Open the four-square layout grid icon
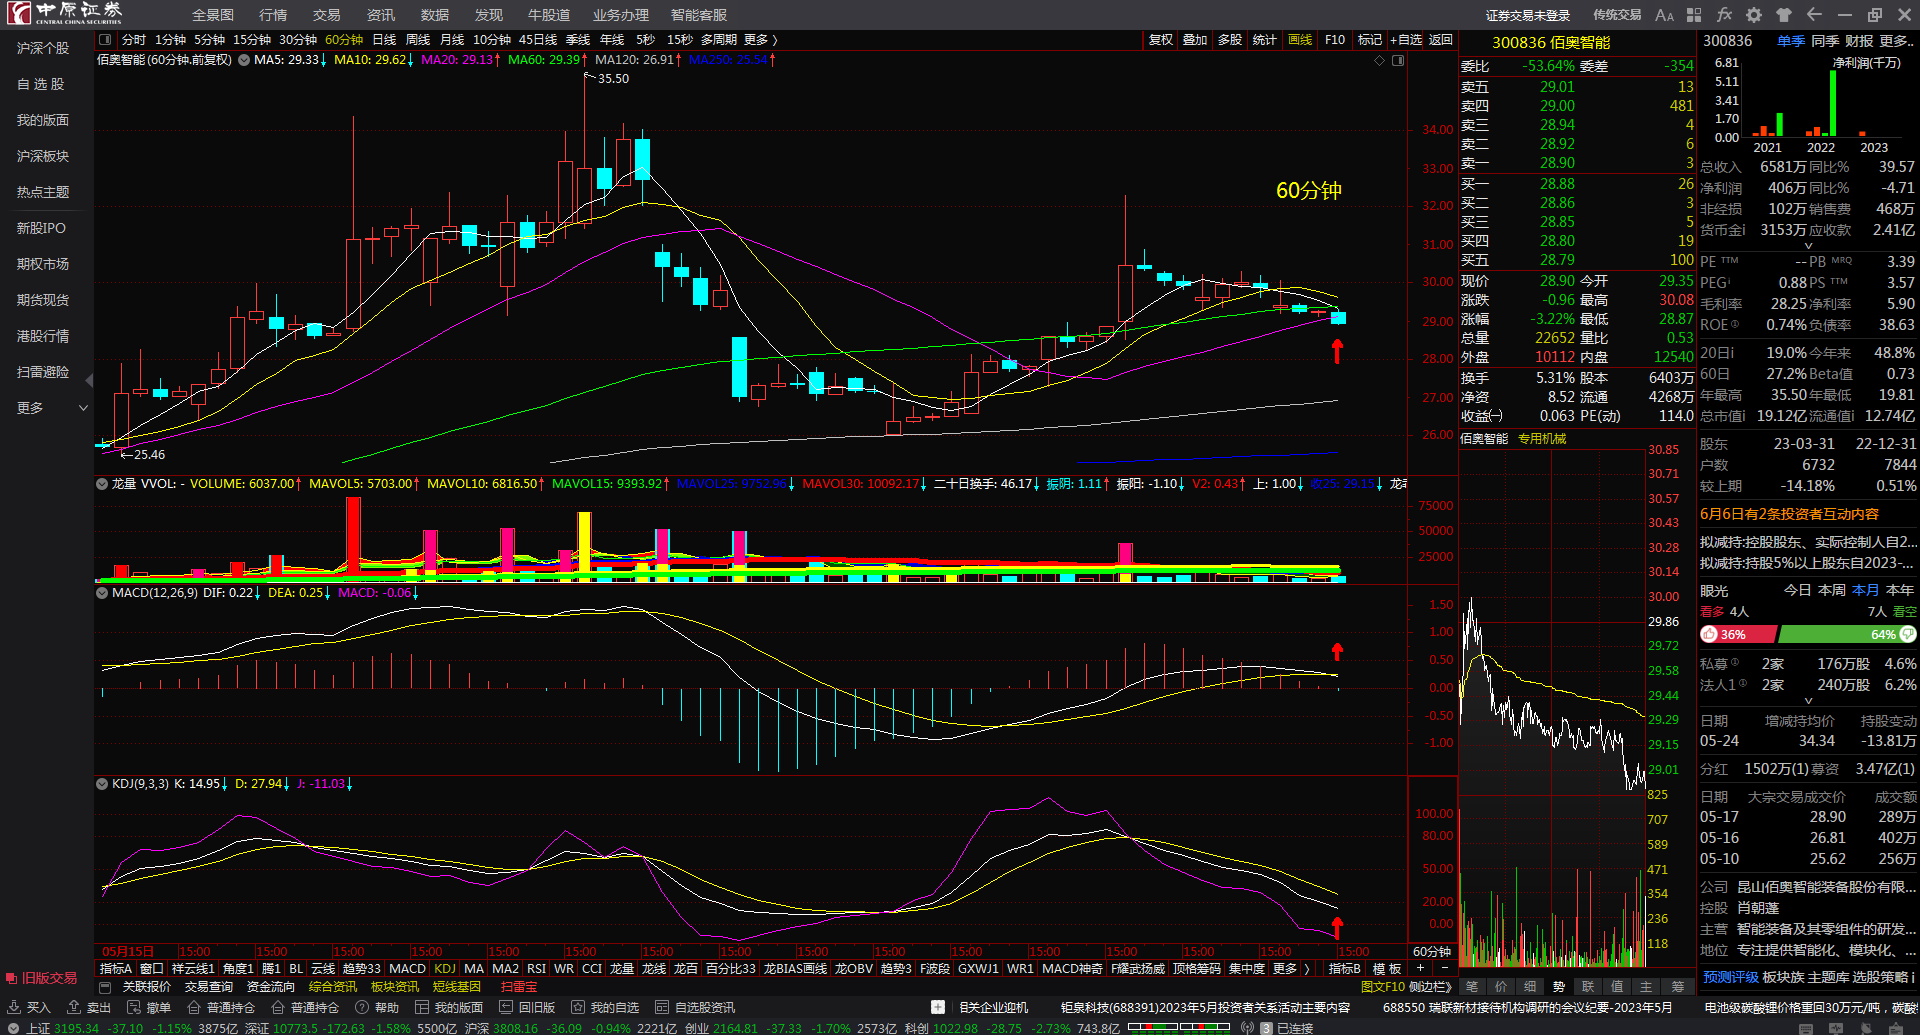Viewport: 1920px width, 1035px height. pyautogui.click(x=1694, y=15)
